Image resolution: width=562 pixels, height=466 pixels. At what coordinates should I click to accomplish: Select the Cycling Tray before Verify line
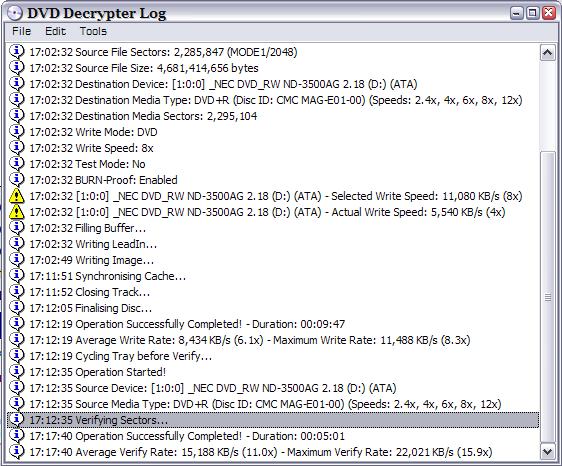[x=273, y=356]
